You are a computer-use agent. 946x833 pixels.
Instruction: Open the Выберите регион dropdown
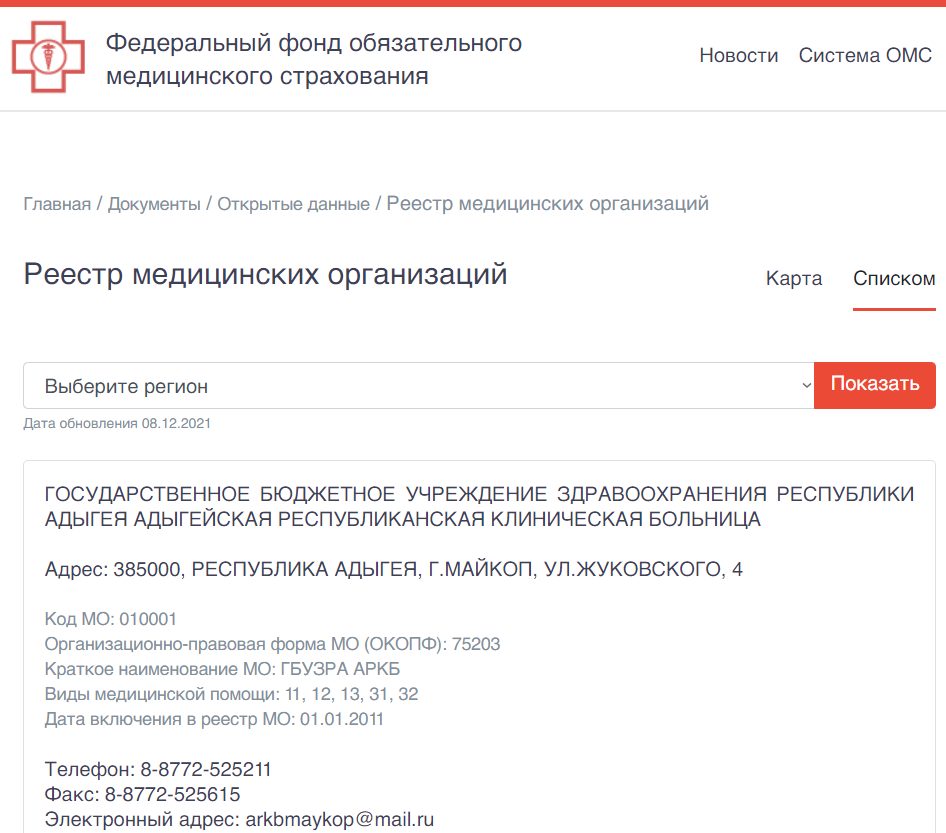419,385
